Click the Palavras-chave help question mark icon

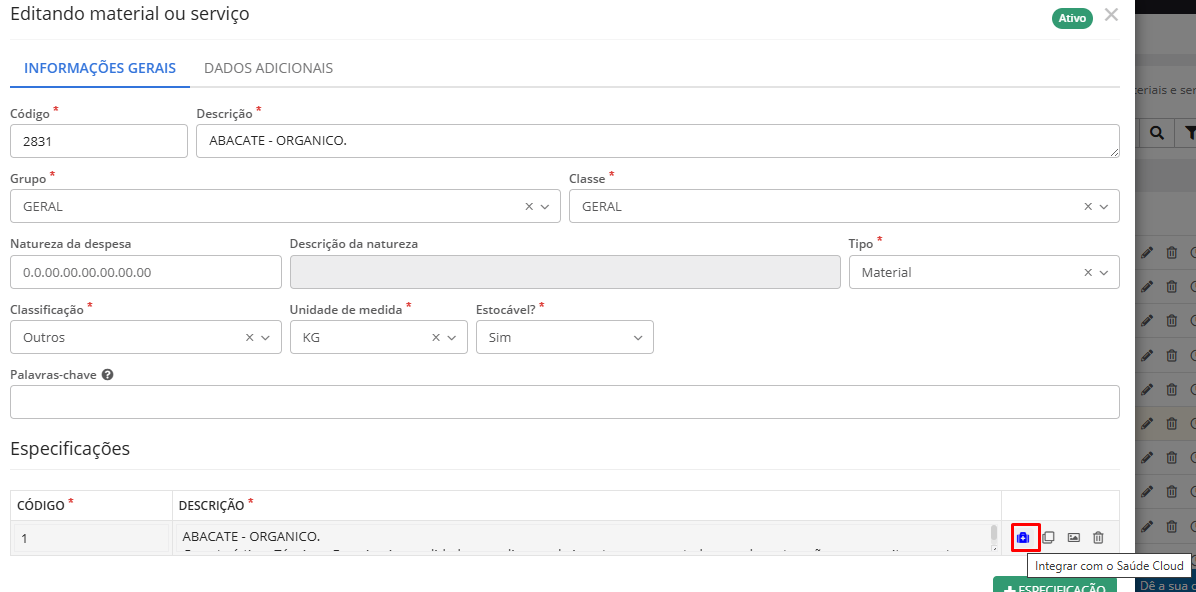pyautogui.click(x=107, y=375)
